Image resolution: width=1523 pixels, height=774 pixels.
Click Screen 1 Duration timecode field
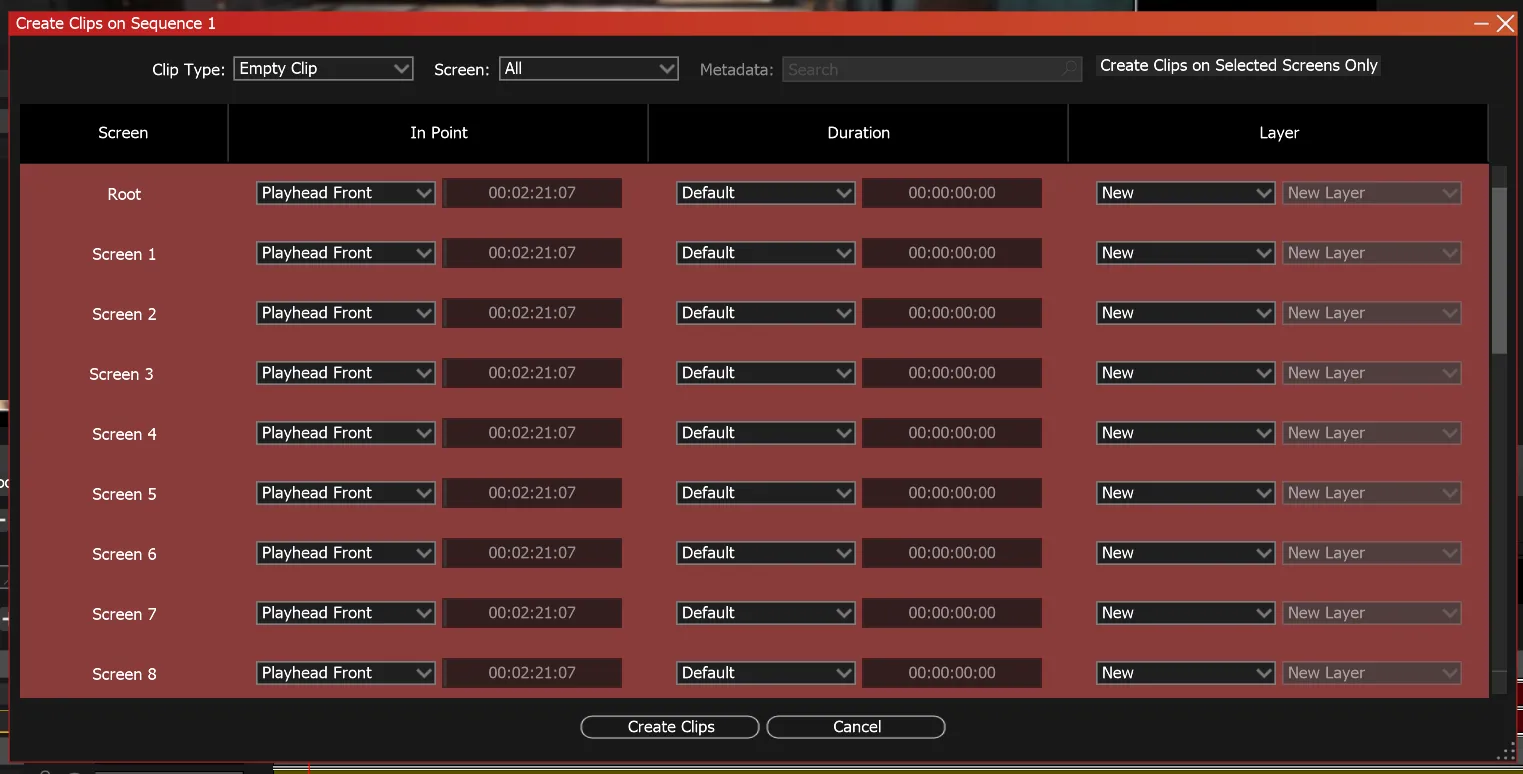(x=952, y=253)
